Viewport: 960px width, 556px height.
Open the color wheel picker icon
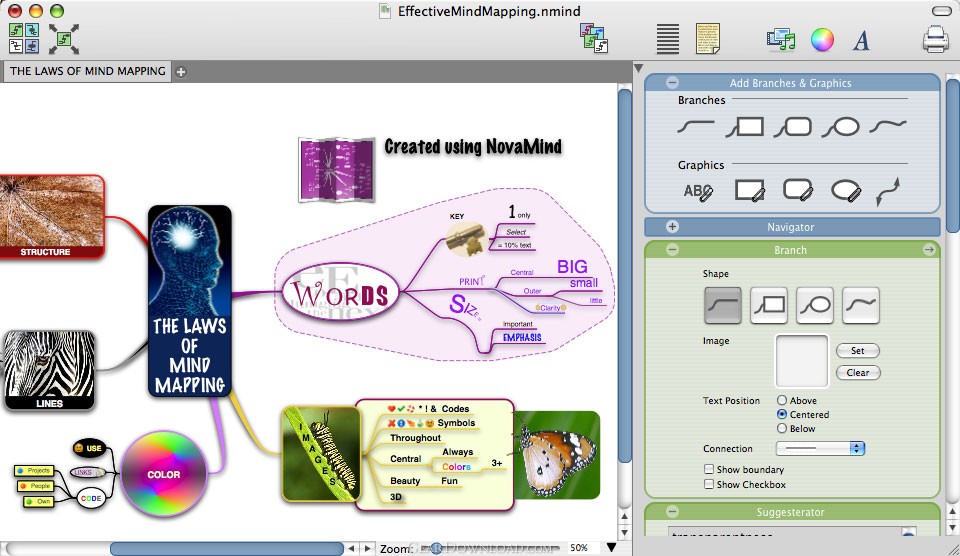click(x=822, y=40)
